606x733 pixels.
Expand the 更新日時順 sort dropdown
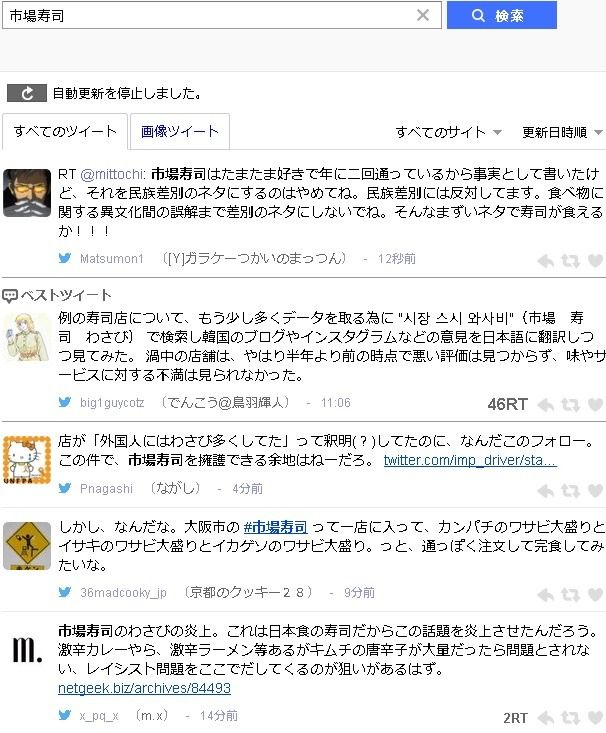coord(562,132)
